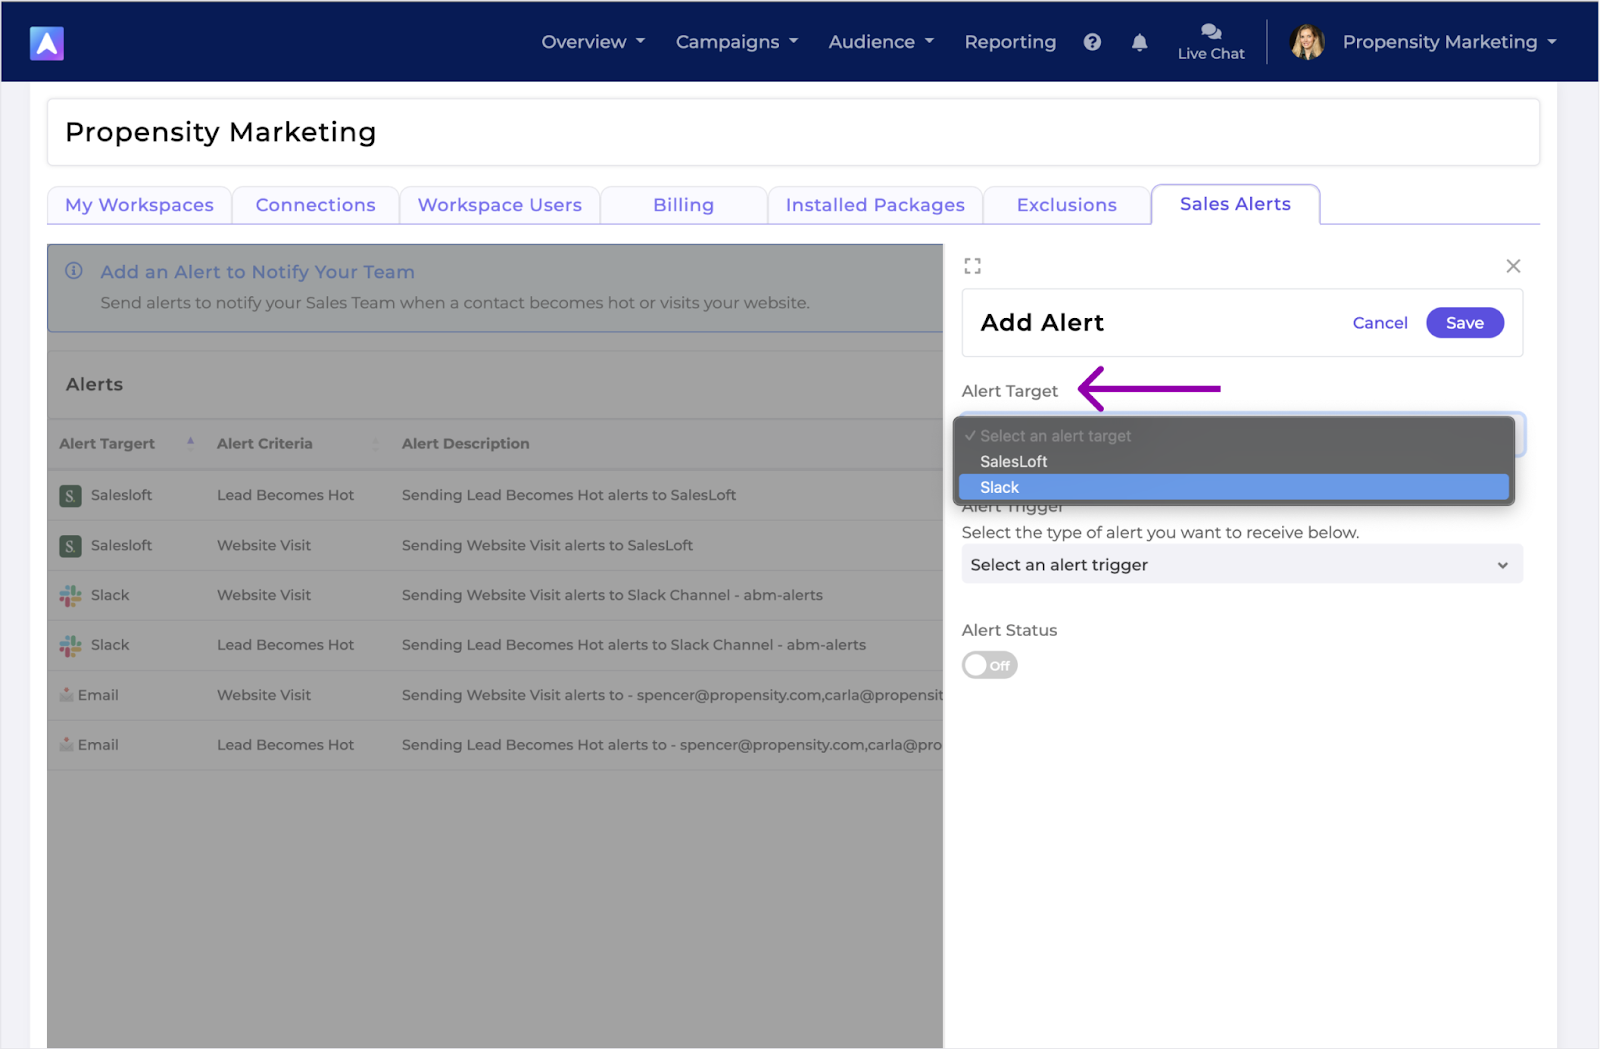This screenshot has height=1049, width=1600.
Task: Click 'Sending Website Visit alerts to Slack Channel' description
Action: [612, 595]
